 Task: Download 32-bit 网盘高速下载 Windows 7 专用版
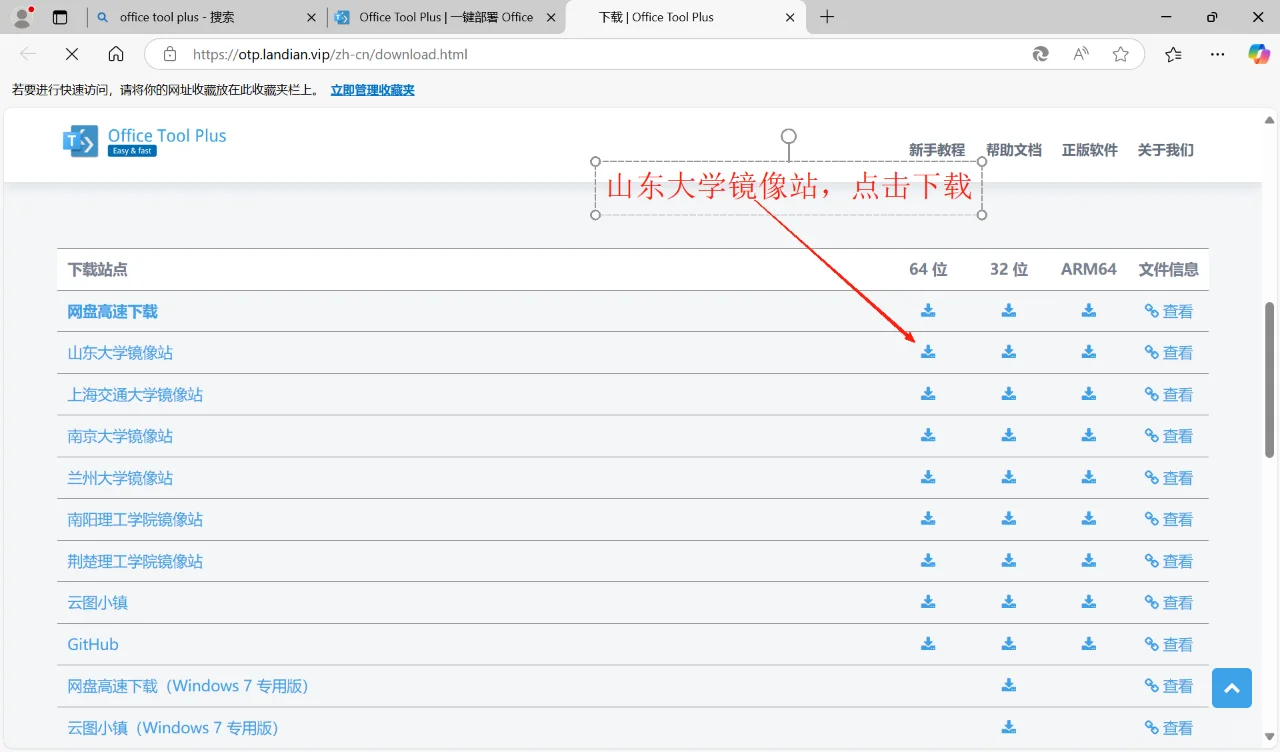click(1009, 685)
